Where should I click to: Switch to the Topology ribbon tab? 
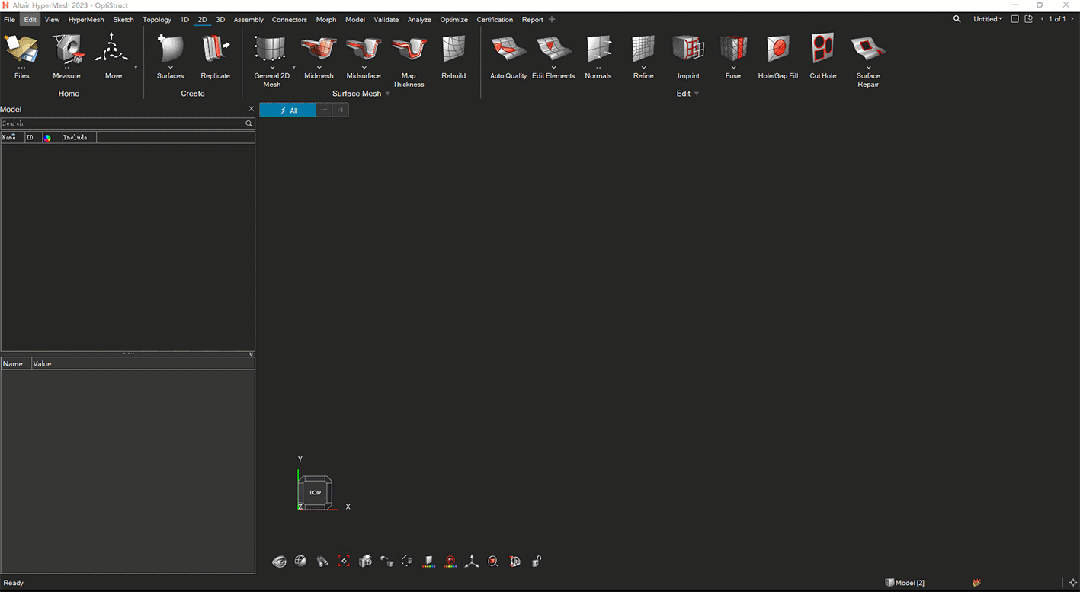tap(157, 19)
